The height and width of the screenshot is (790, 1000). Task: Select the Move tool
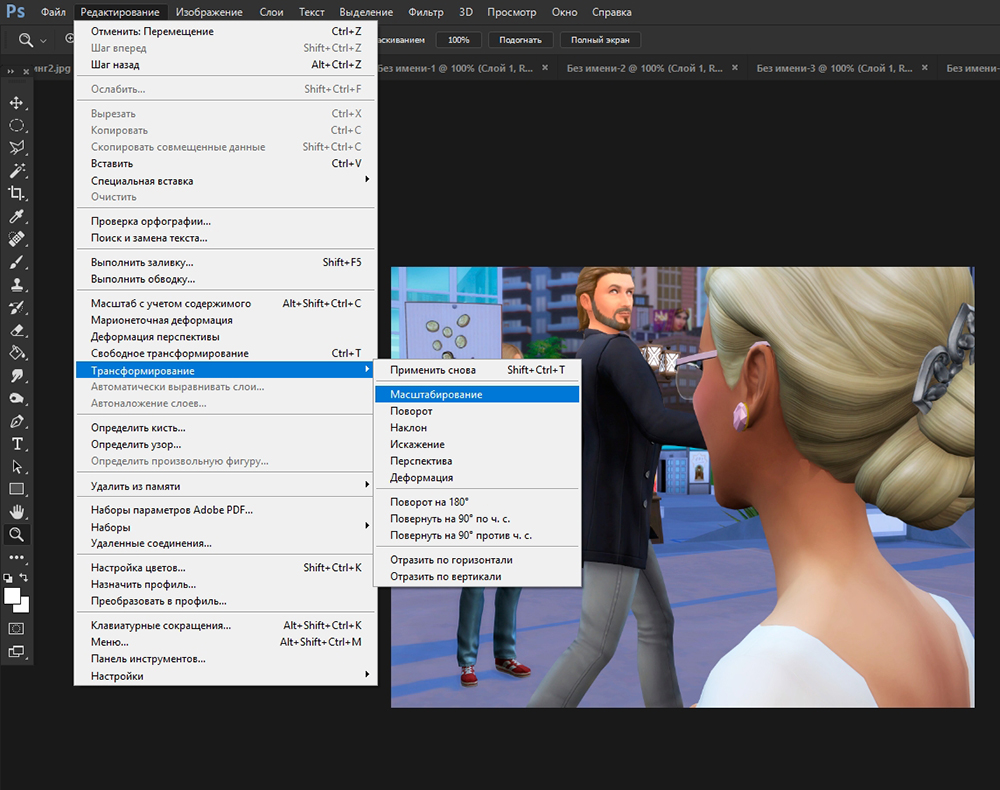[x=17, y=103]
